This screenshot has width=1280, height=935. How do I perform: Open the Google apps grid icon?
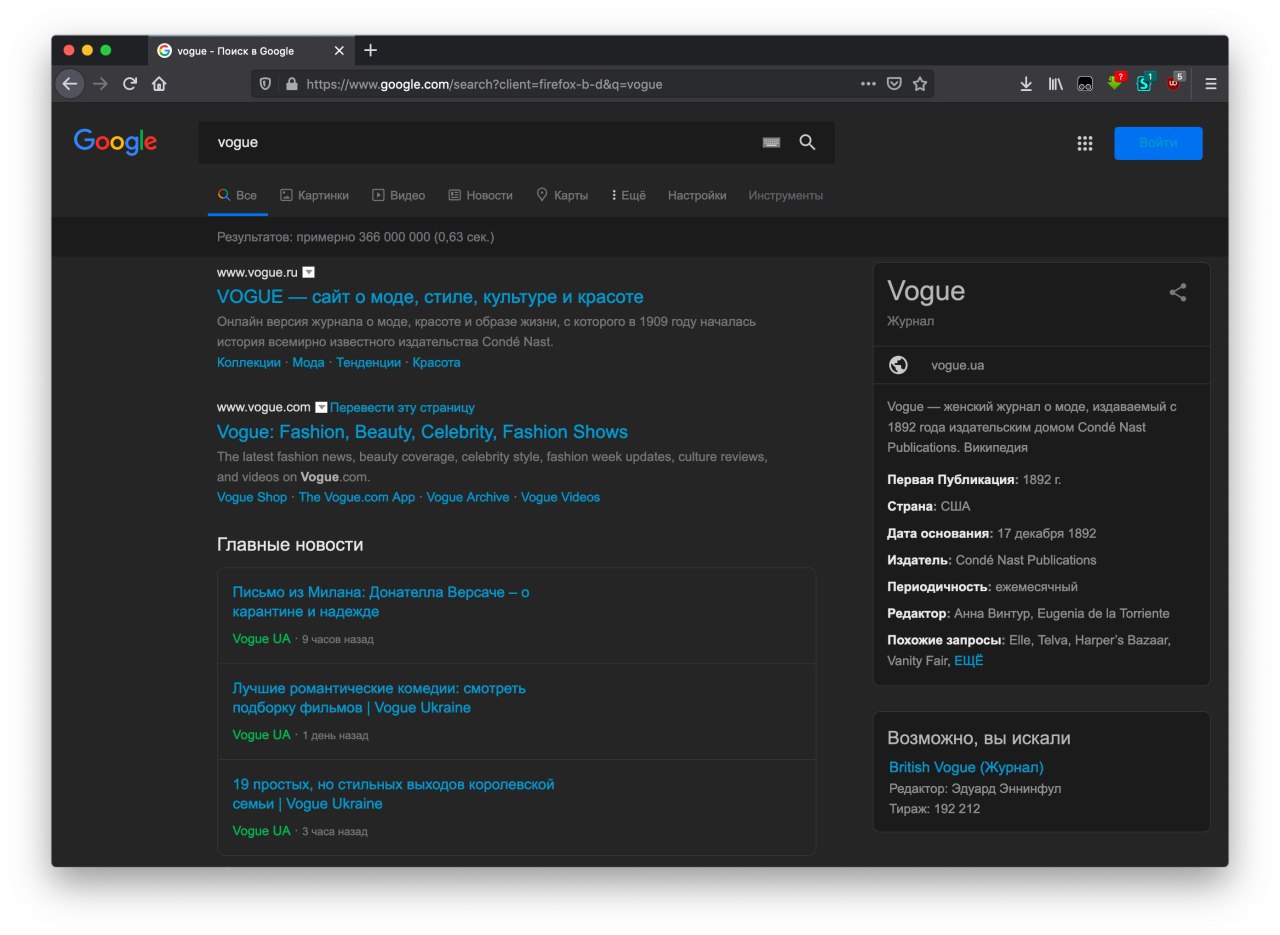pos(1085,143)
